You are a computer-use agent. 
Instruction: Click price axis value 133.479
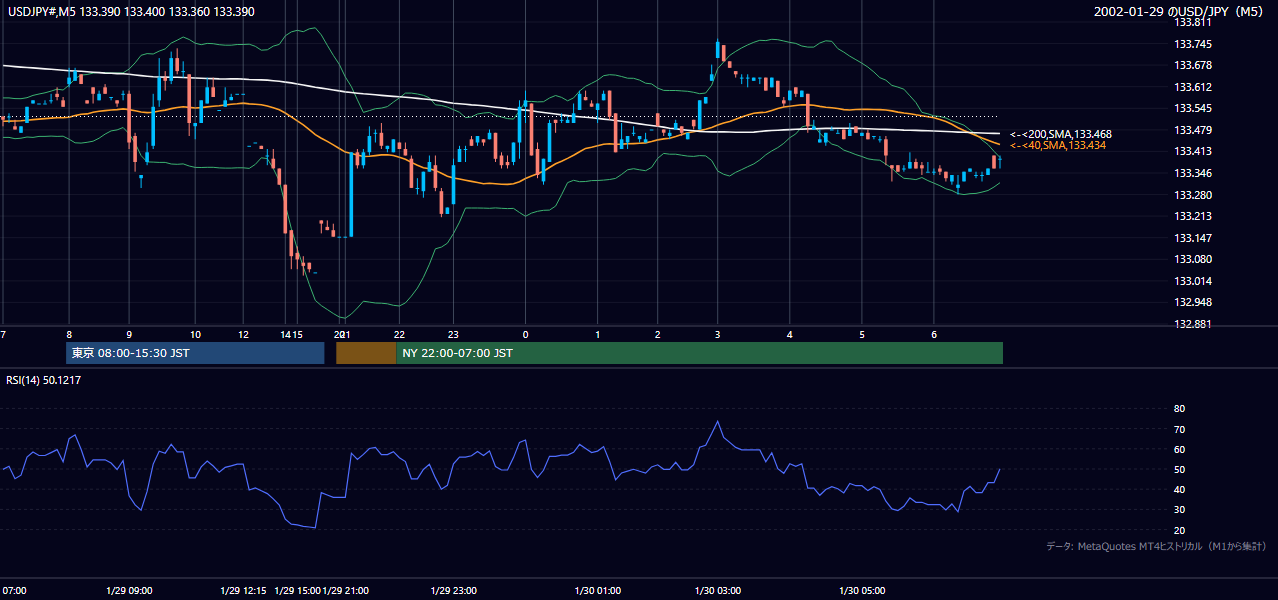tap(1192, 130)
